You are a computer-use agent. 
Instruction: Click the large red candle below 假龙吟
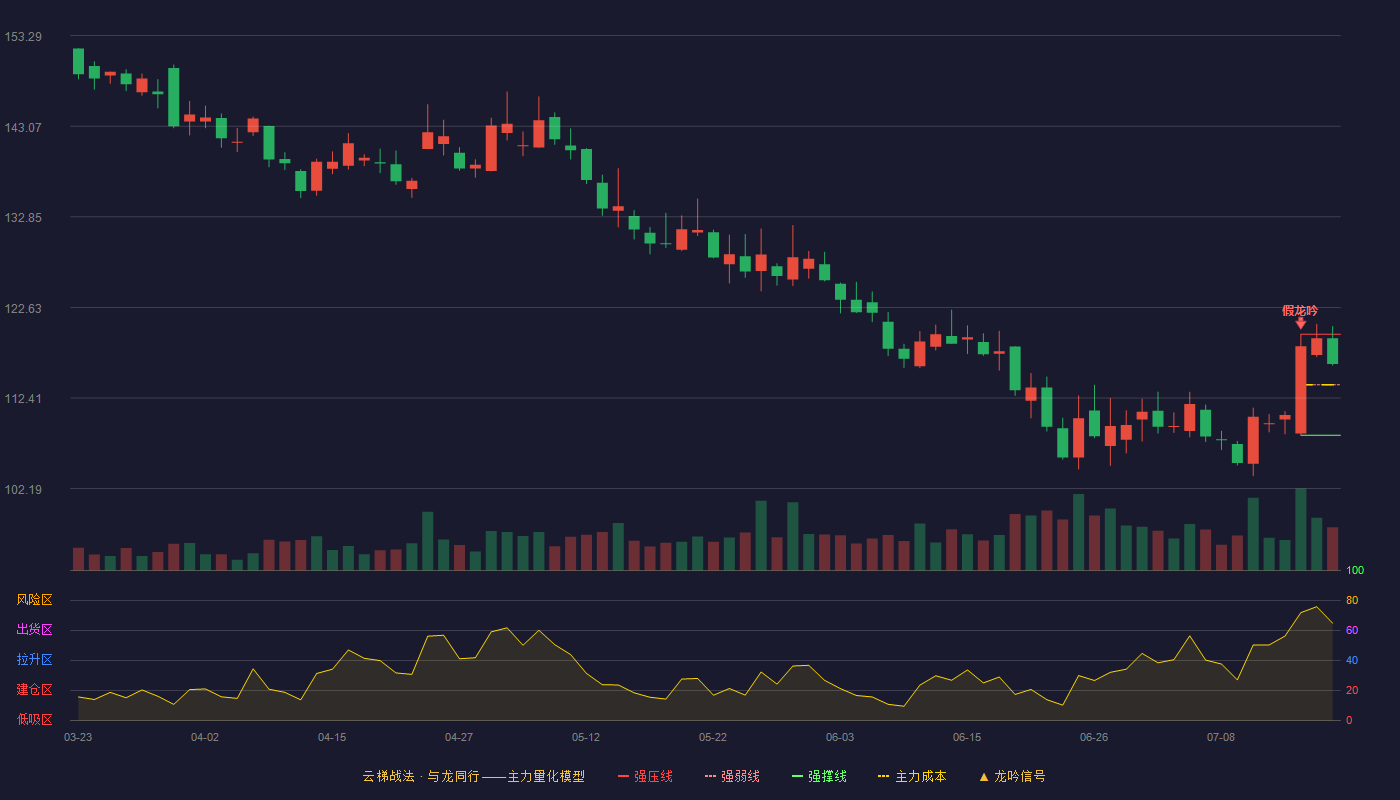click(x=1301, y=390)
